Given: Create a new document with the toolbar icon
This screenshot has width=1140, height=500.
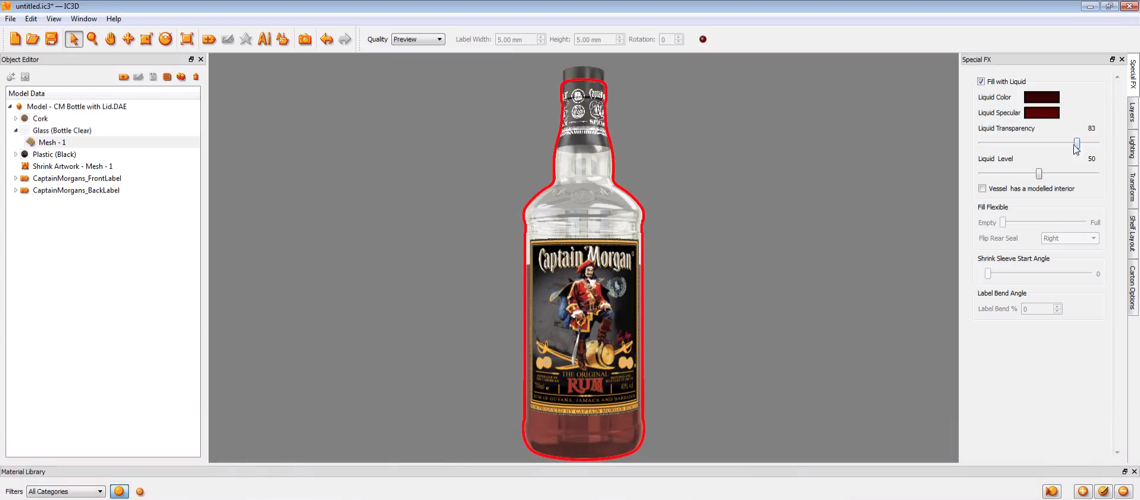Looking at the screenshot, I should click(15, 39).
